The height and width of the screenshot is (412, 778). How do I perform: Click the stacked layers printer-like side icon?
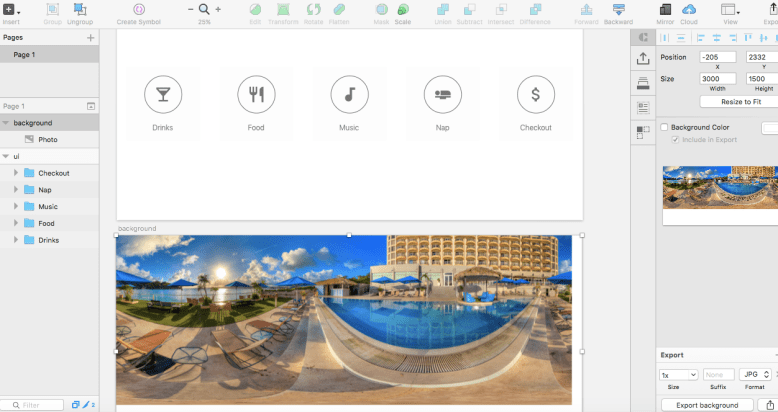pos(643,83)
